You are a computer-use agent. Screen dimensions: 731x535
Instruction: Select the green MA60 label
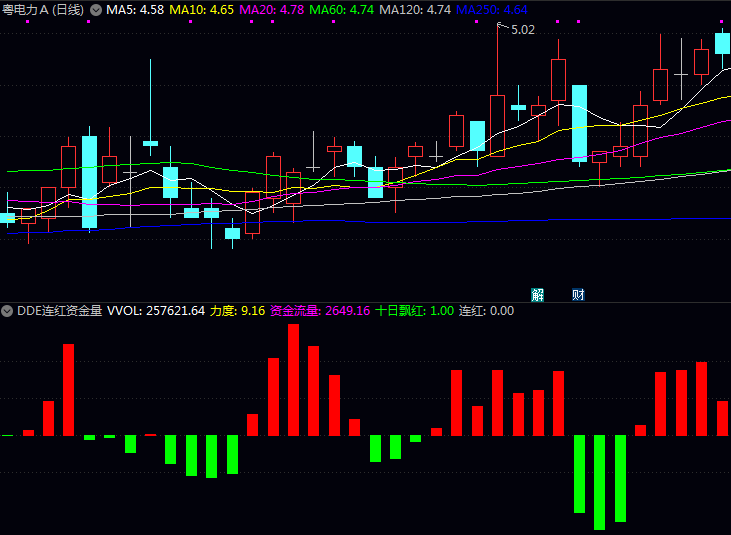(342, 9)
